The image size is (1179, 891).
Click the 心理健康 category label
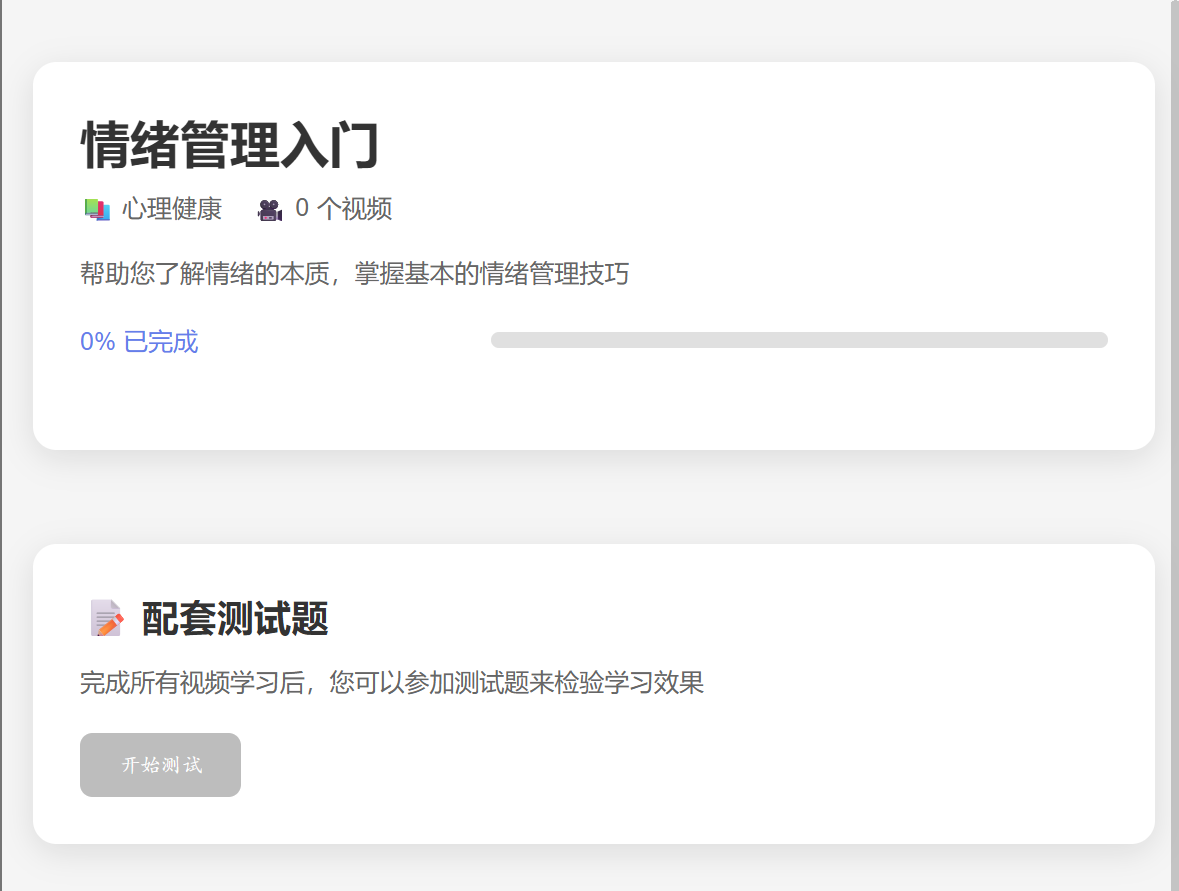pyautogui.click(x=172, y=209)
